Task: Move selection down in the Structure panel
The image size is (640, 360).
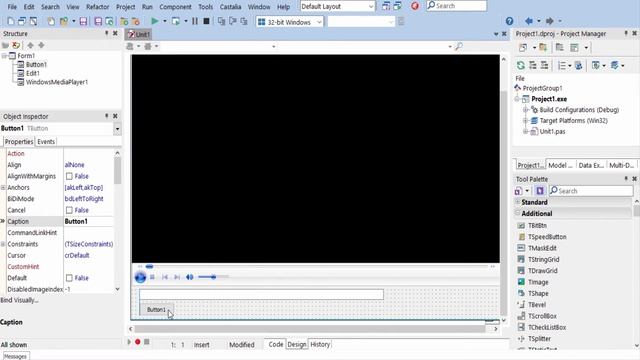Action: tap(41, 45)
